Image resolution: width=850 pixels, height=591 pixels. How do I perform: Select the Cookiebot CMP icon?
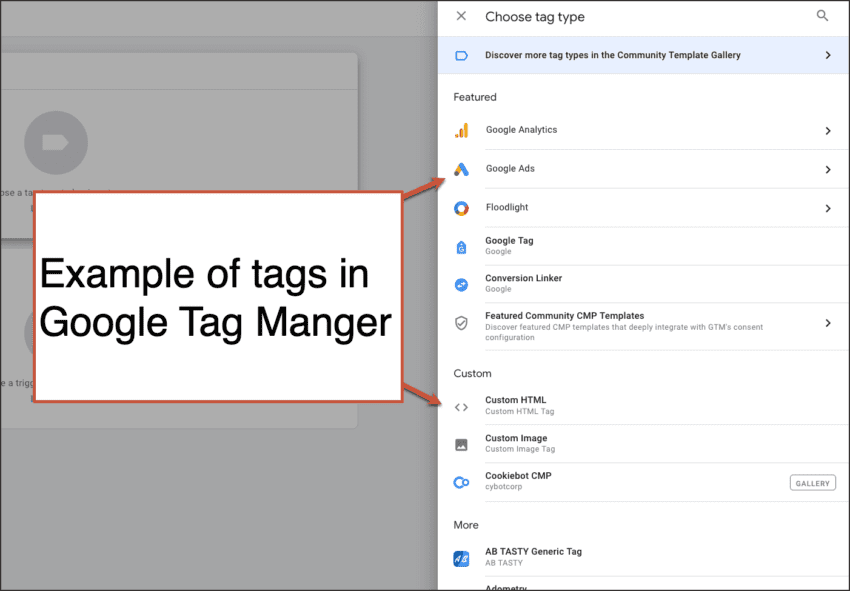click(461, 482)
